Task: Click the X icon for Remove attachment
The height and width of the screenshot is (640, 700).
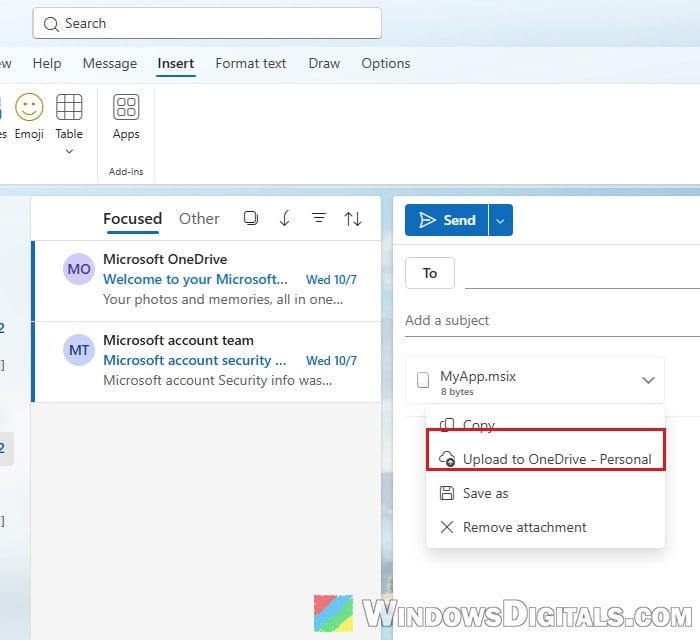Action: (447, 527)
